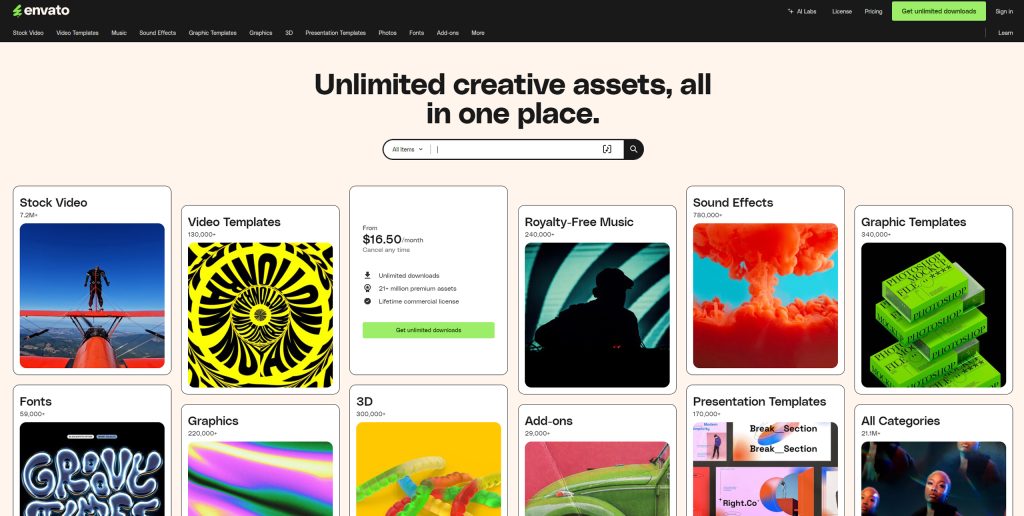Open the All Categories portrait thumbnail
Image resolution: width=1024 pixels, height=516 pixels.
[x=934, y=479]
